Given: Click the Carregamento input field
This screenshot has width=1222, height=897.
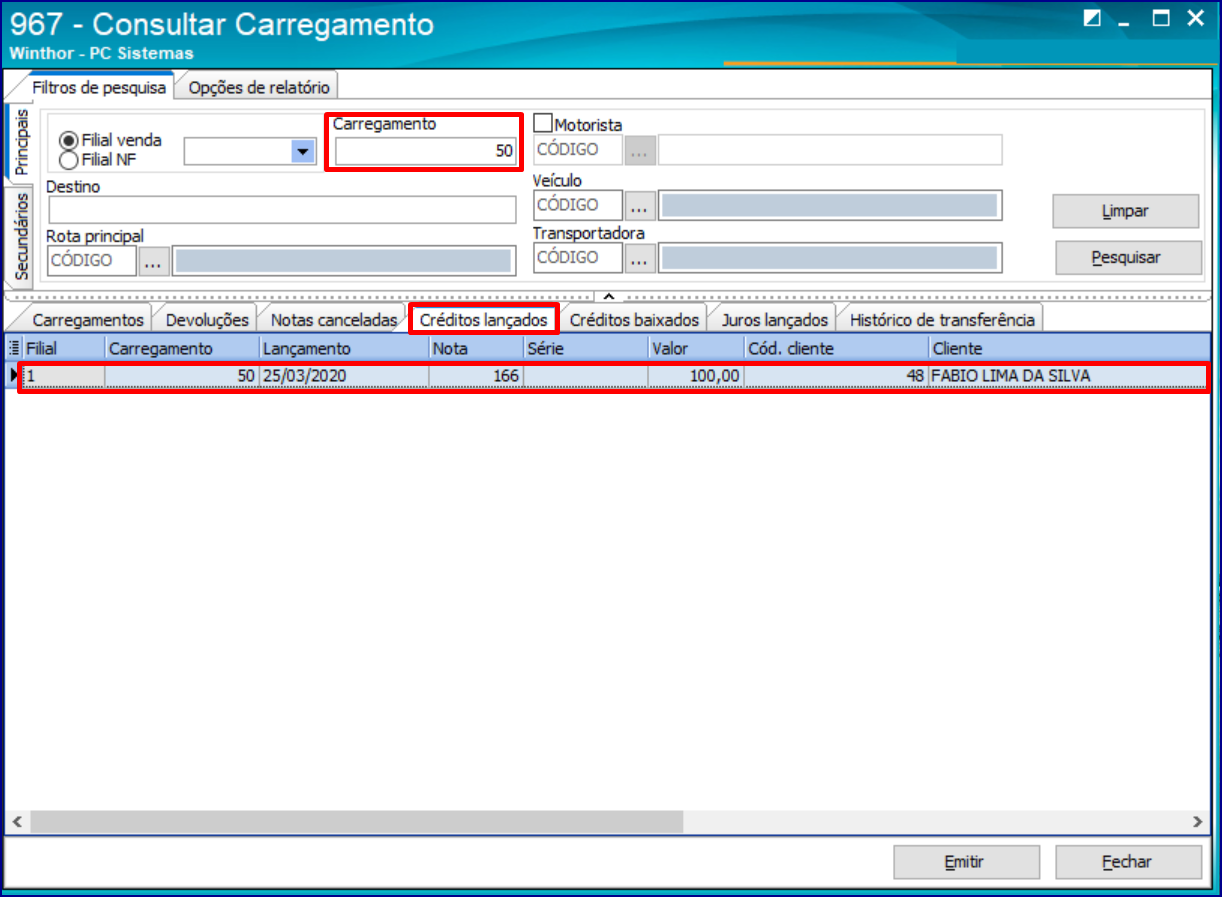Looking at the screenshot, I should coord(425,151).
